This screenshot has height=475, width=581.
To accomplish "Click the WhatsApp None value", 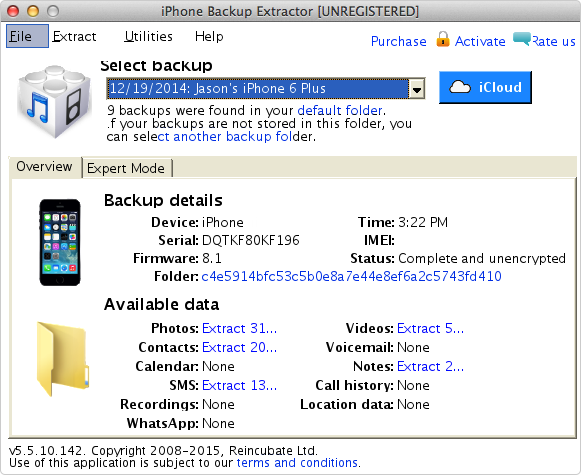I will 218,423.
